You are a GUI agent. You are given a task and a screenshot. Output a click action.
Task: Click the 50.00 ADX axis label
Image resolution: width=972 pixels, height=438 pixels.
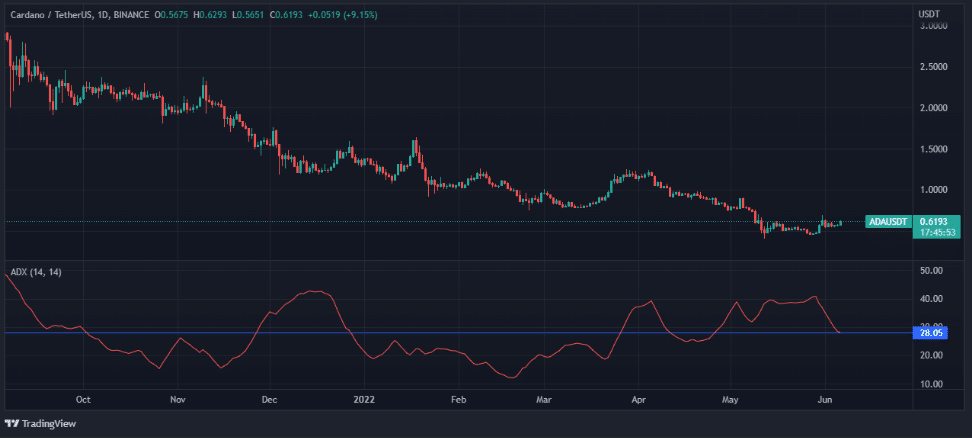pyautogui.click(x=932, y=271)
